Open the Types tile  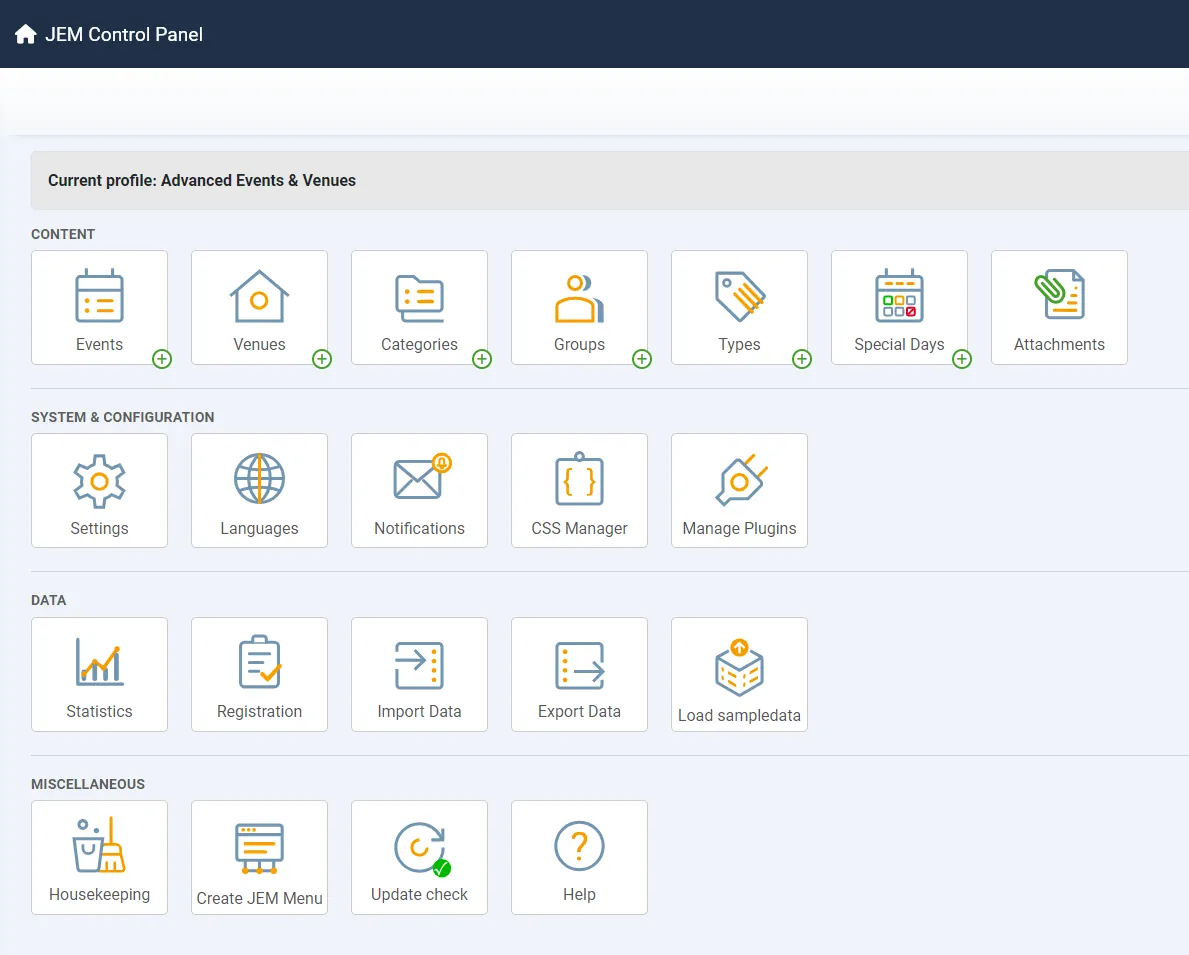(x=739, y=307)
